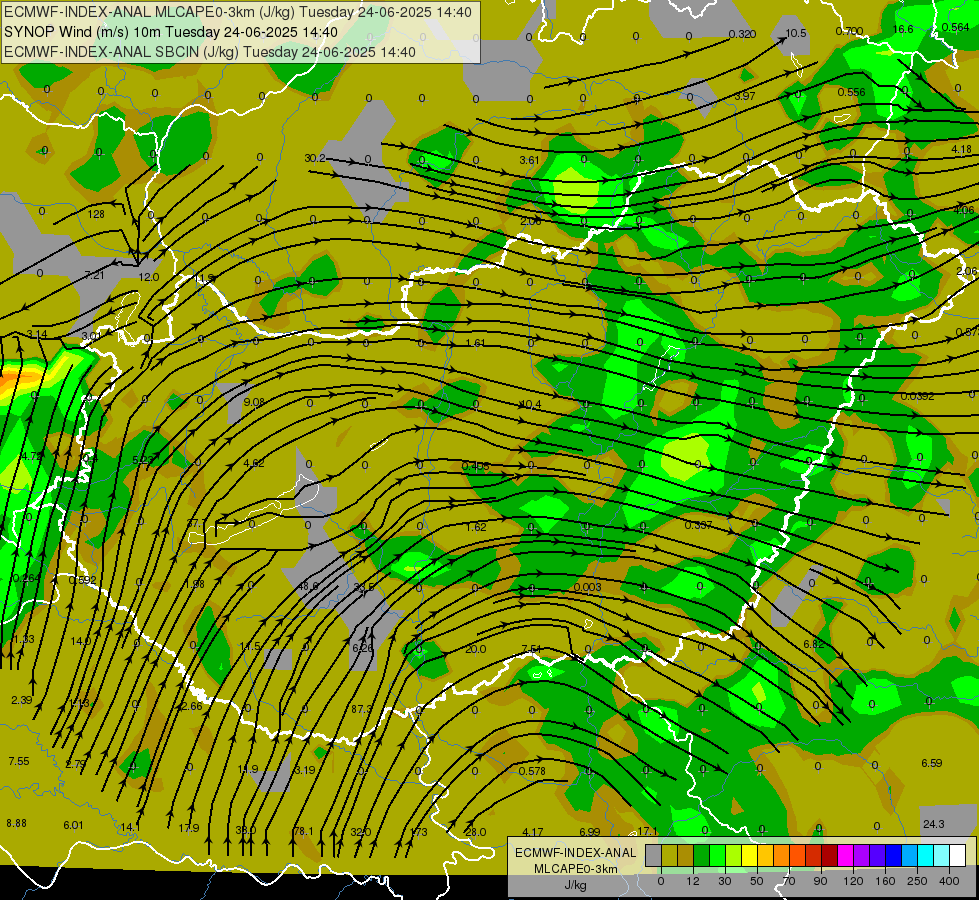Click the 30.2 value on the map
The image size is (979, 900).
tap(315, 158)
